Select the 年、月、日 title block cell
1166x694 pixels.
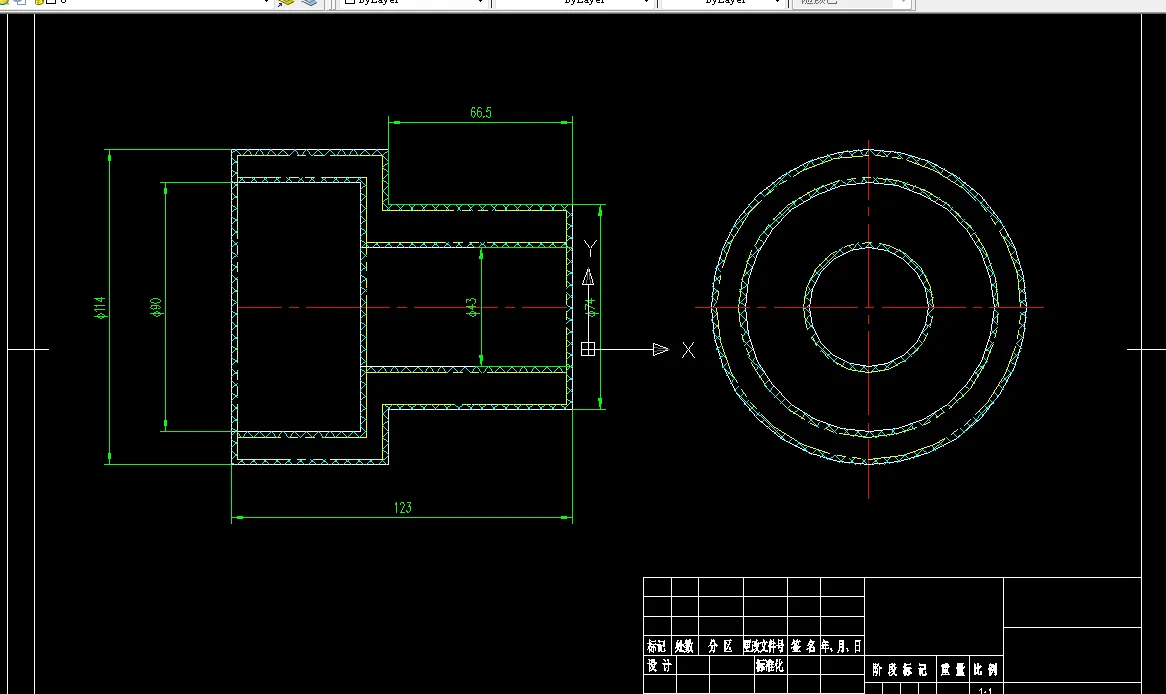point(842,646)
